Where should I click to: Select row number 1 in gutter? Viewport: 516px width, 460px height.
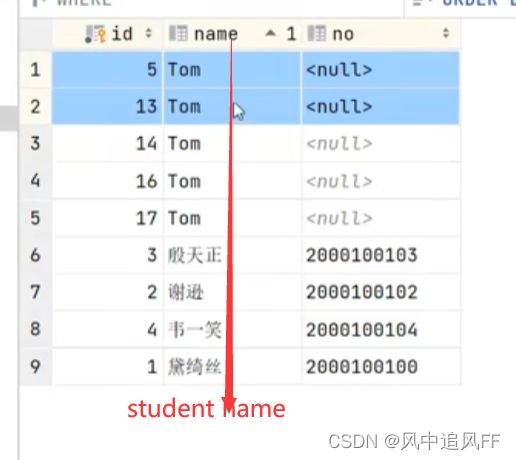coord(36,70)
